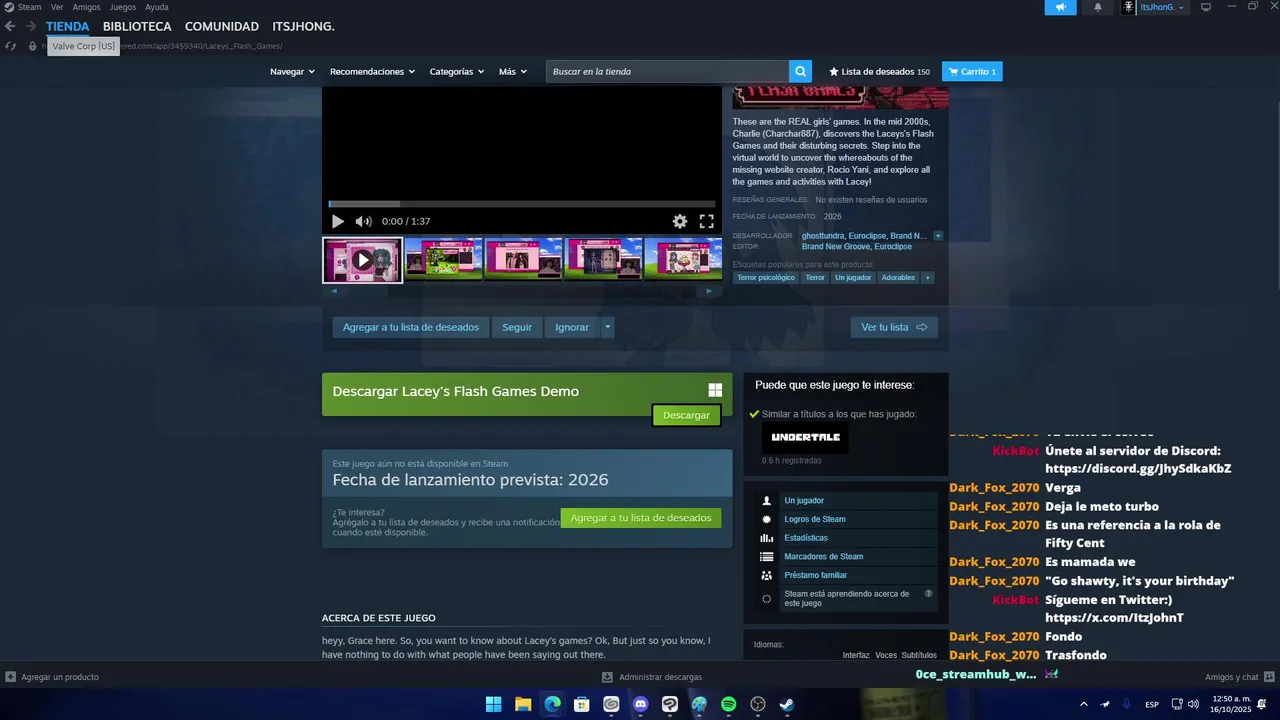Image resolution: width=1280 pixels, height=720 pixels.
Task: Open the Un jugador tag
Action: pyautogui.click(x=853, y=277)
